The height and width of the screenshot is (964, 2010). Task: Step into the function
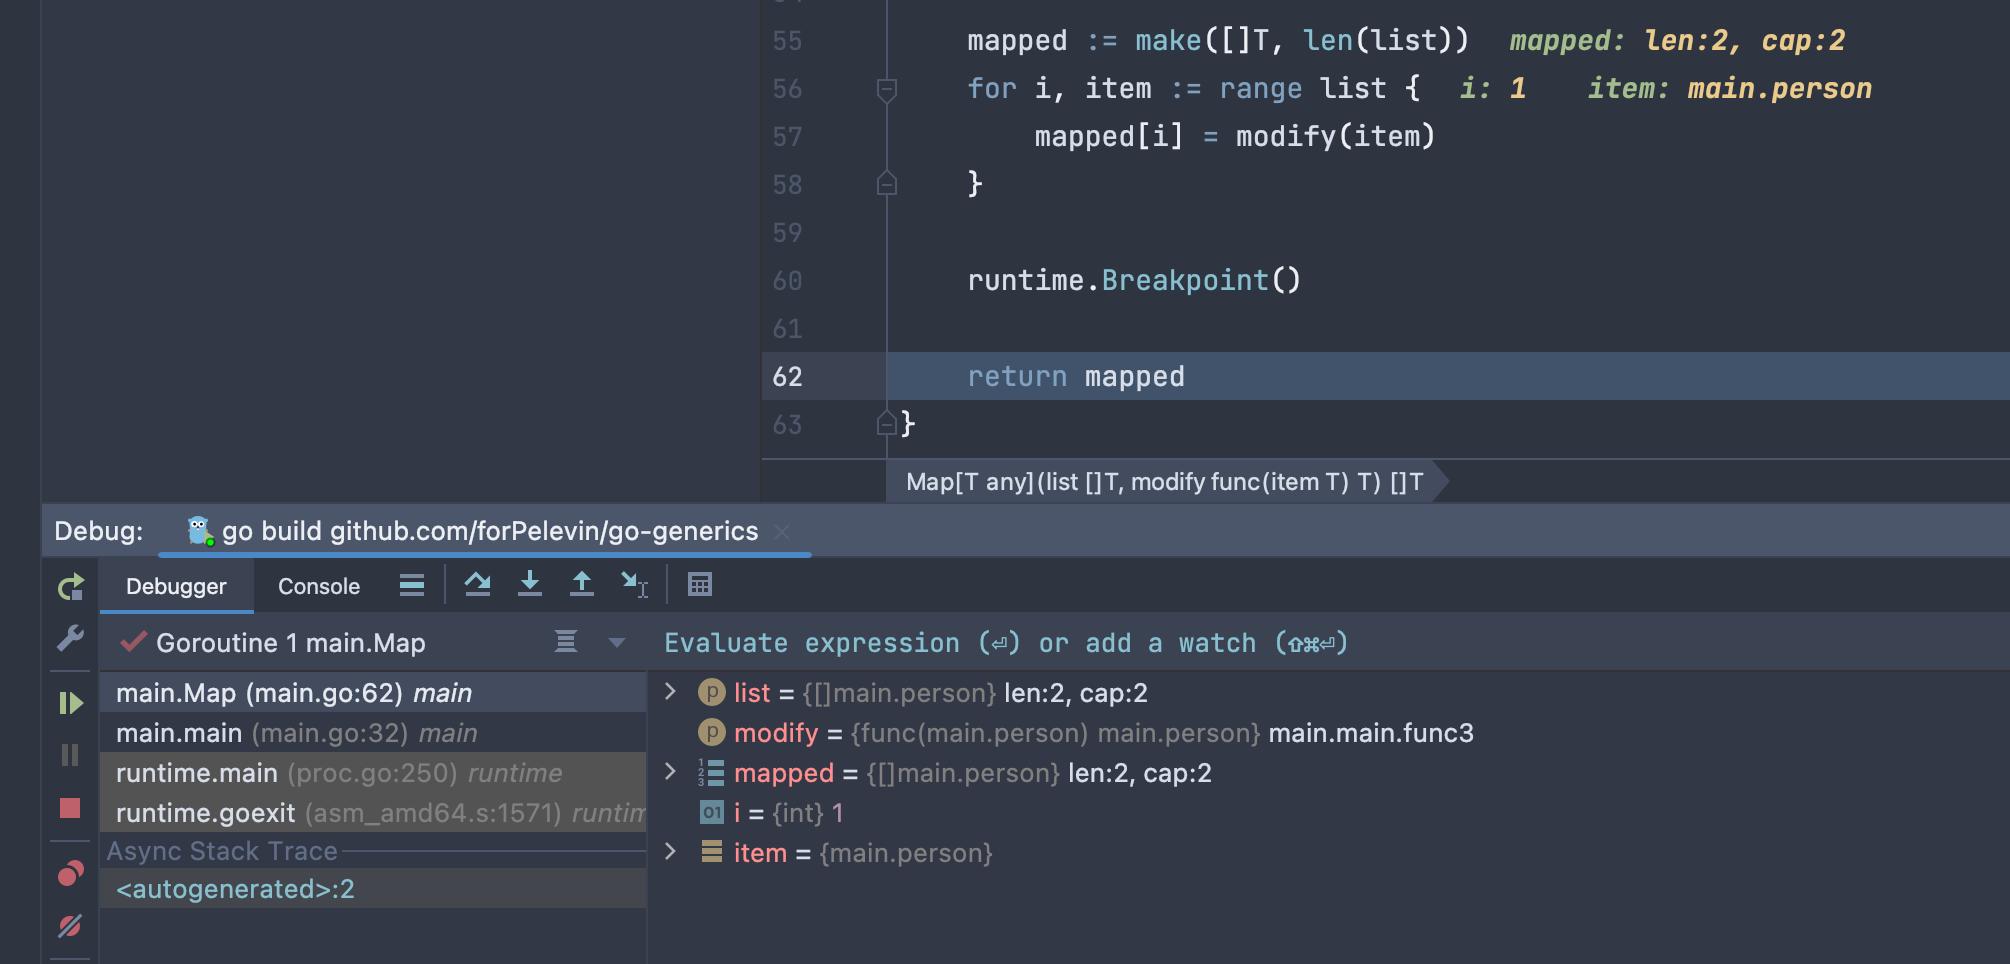pyautogui.click(x=530, y=584)
